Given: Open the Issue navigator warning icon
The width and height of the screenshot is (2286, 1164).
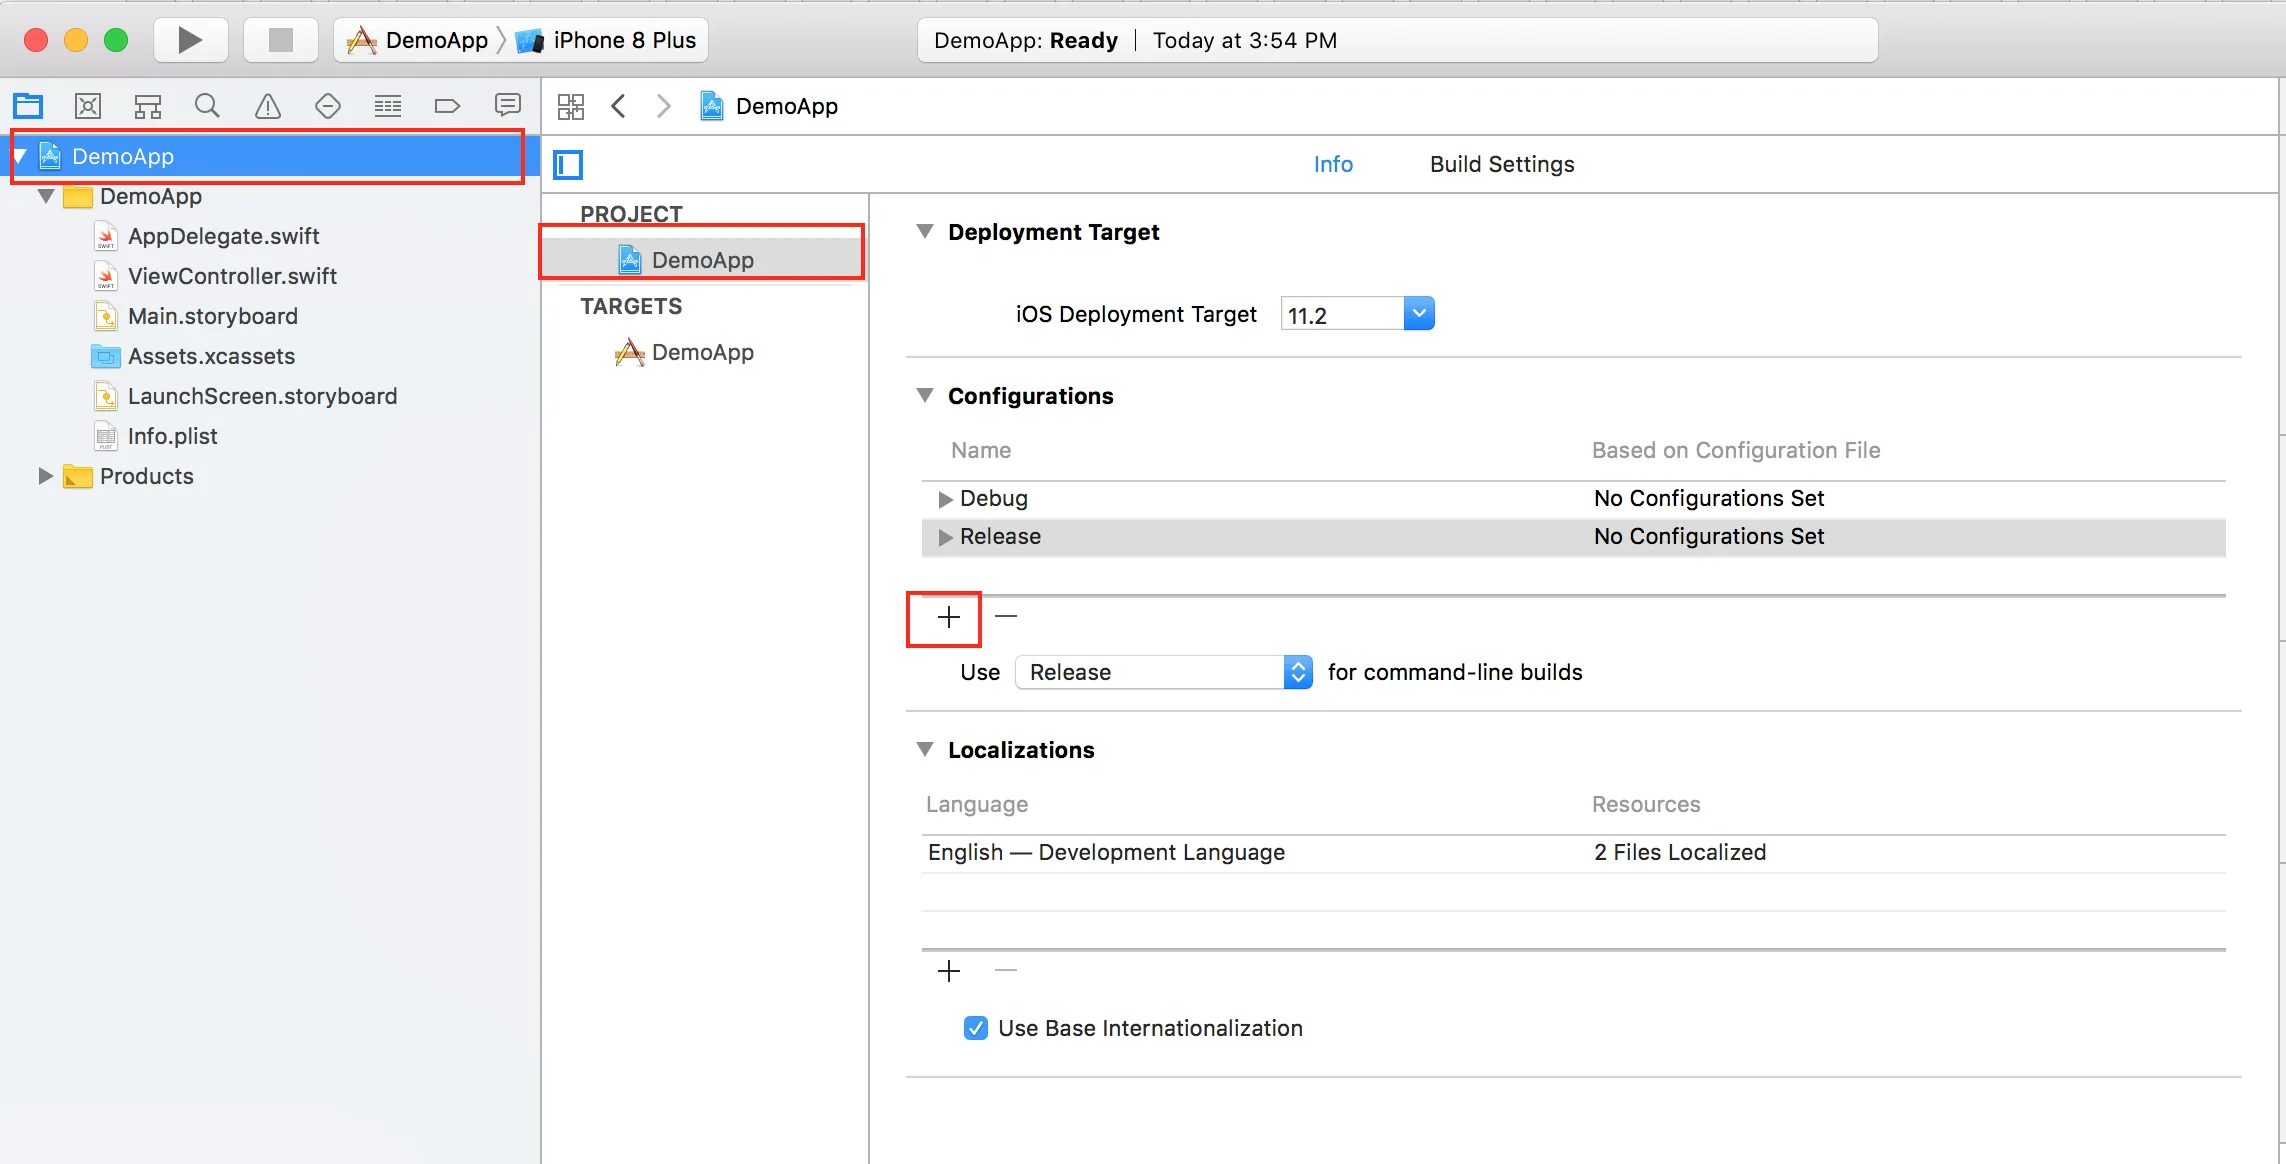Looking at the screenshot, I should 267,106.
